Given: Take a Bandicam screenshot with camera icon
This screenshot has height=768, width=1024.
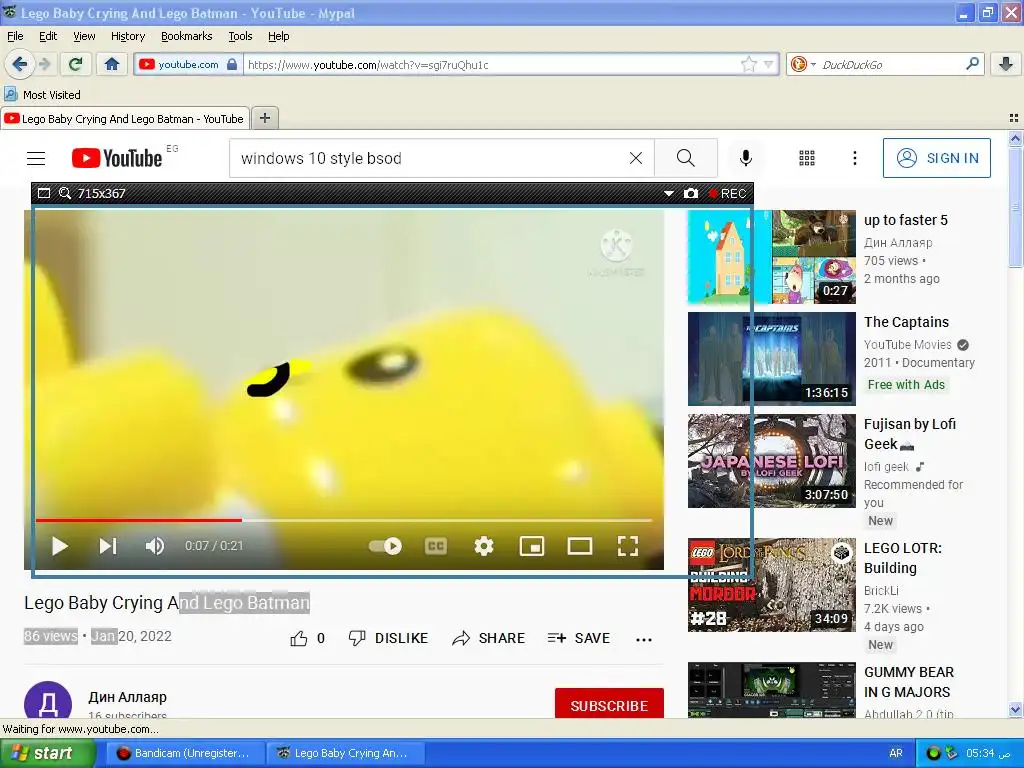Looking at the screenshot, I should (x=690, y=193).
